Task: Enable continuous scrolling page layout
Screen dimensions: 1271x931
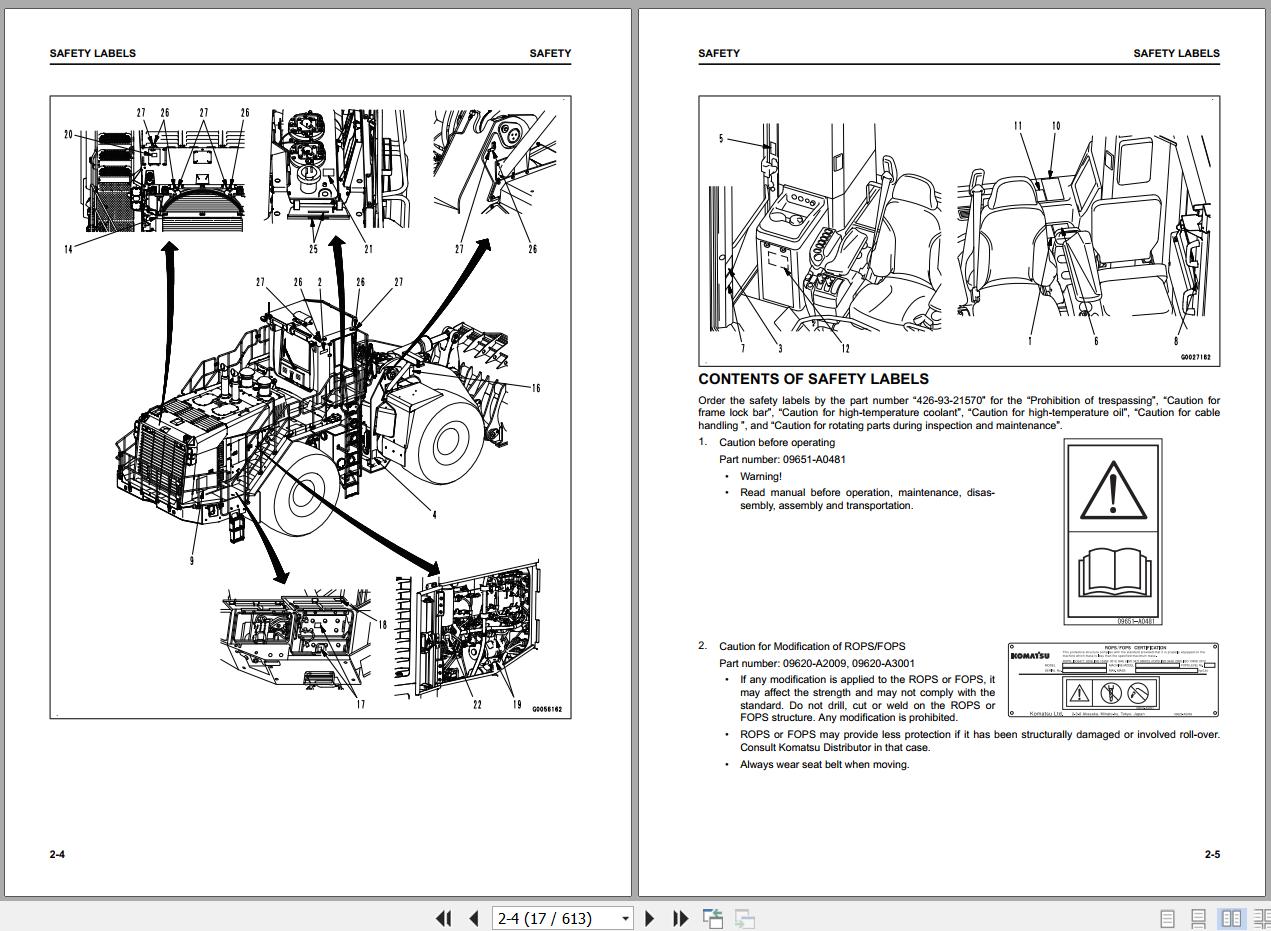Action: coord(1199,918)
